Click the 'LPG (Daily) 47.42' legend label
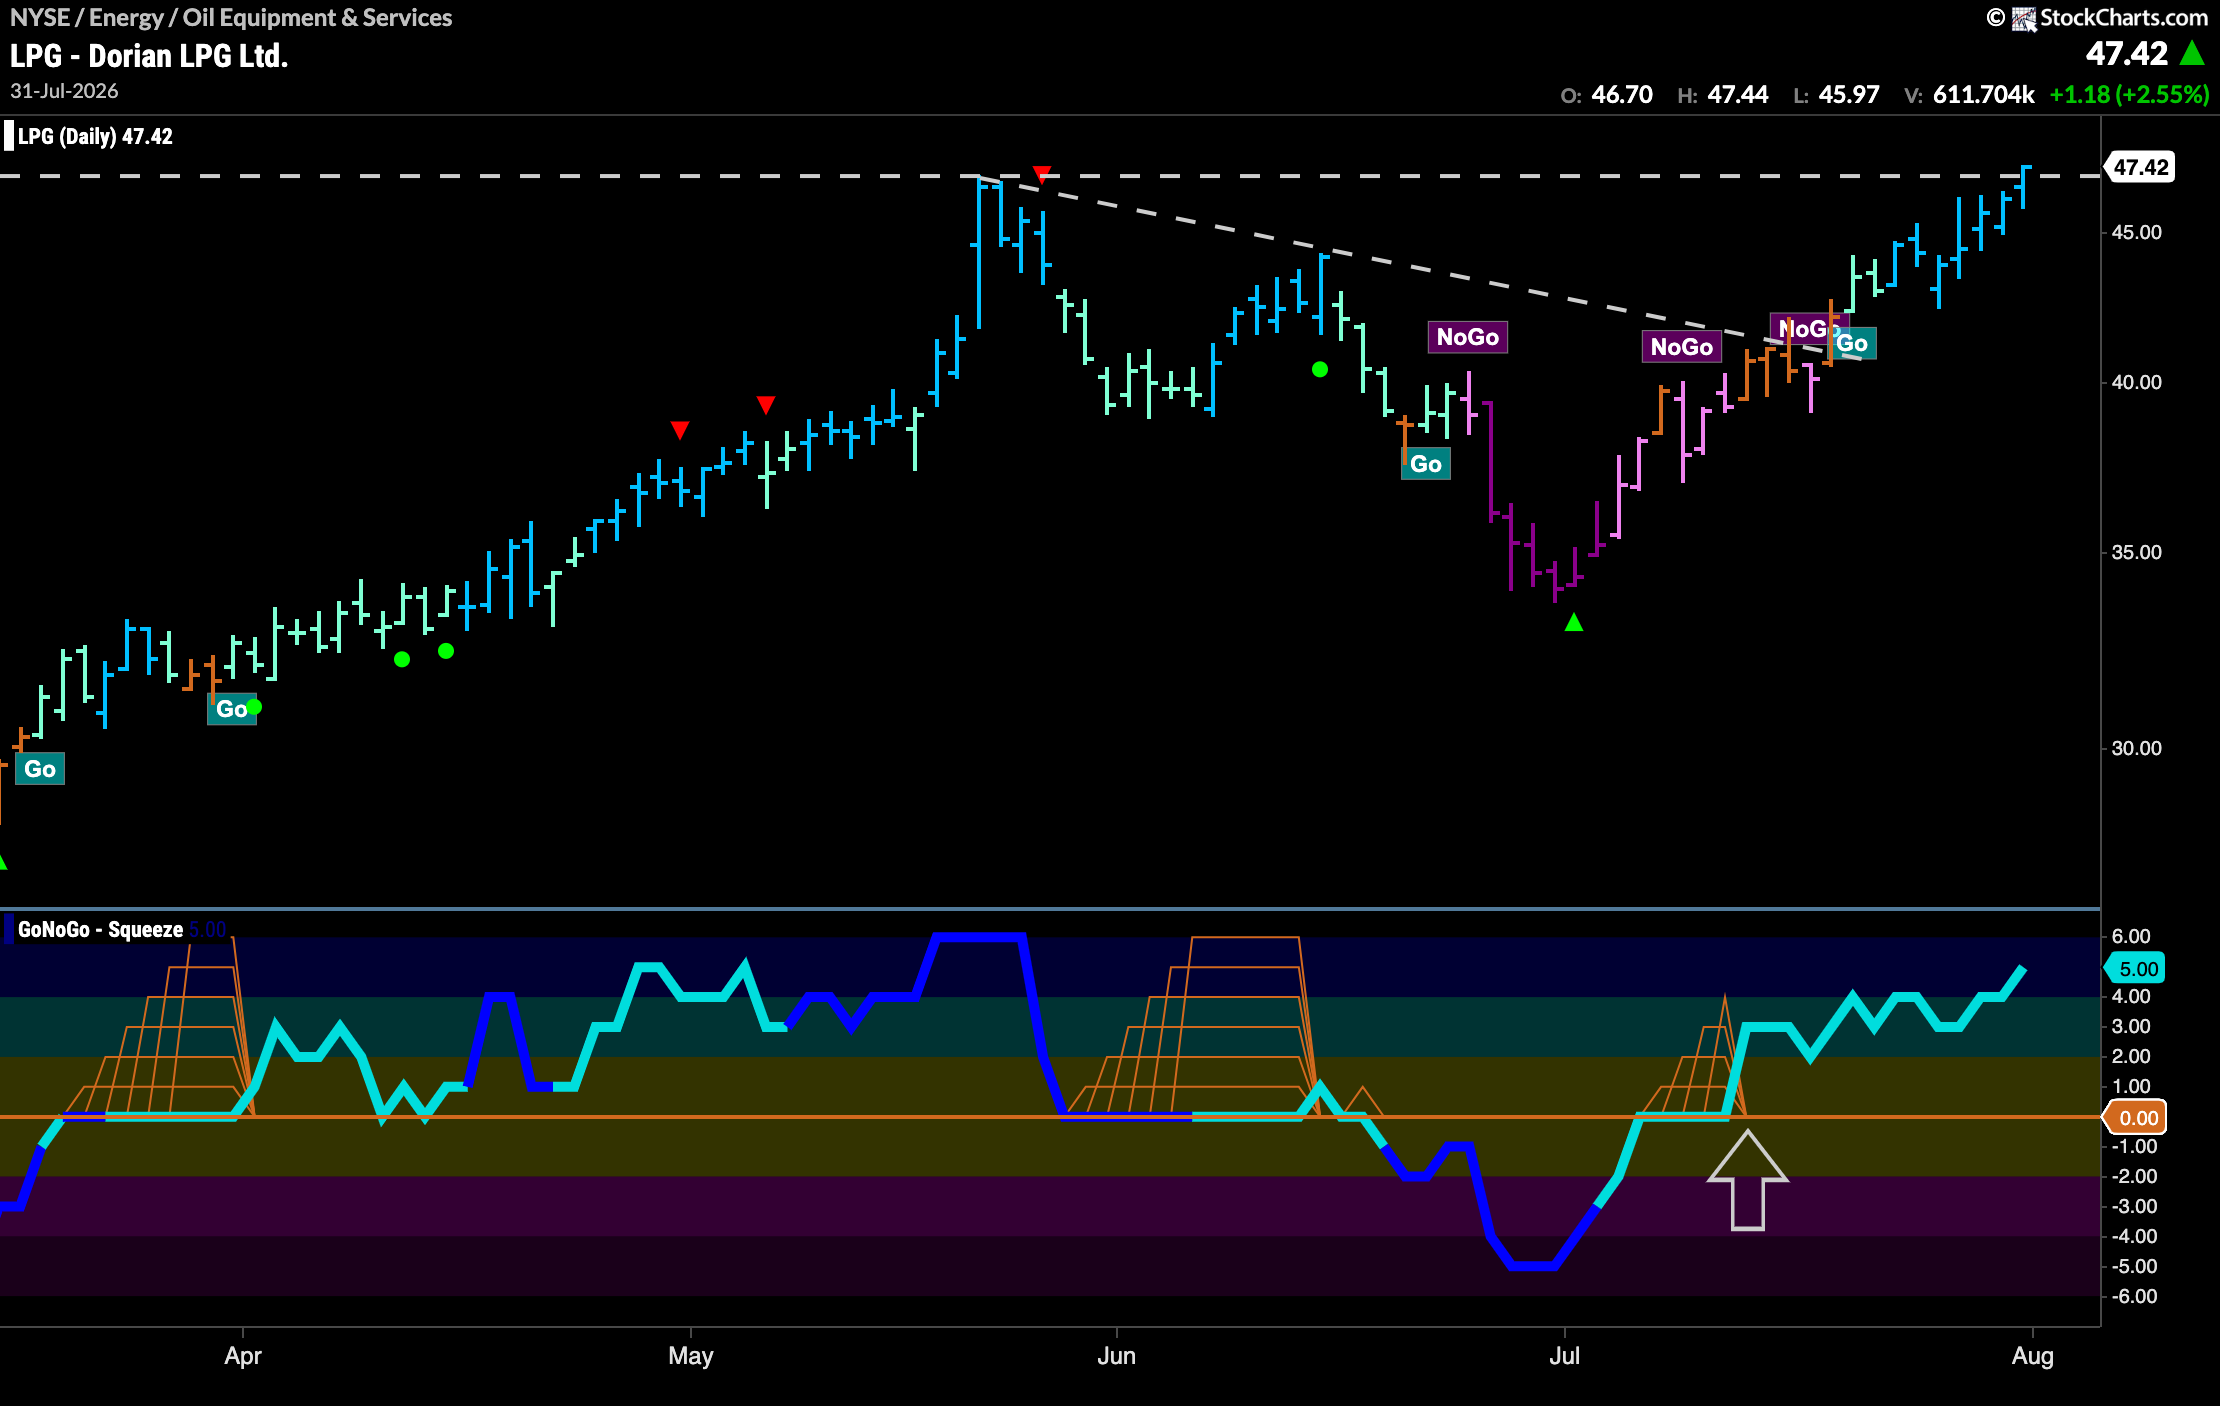2220x1406 pixels. coord(95,136)
